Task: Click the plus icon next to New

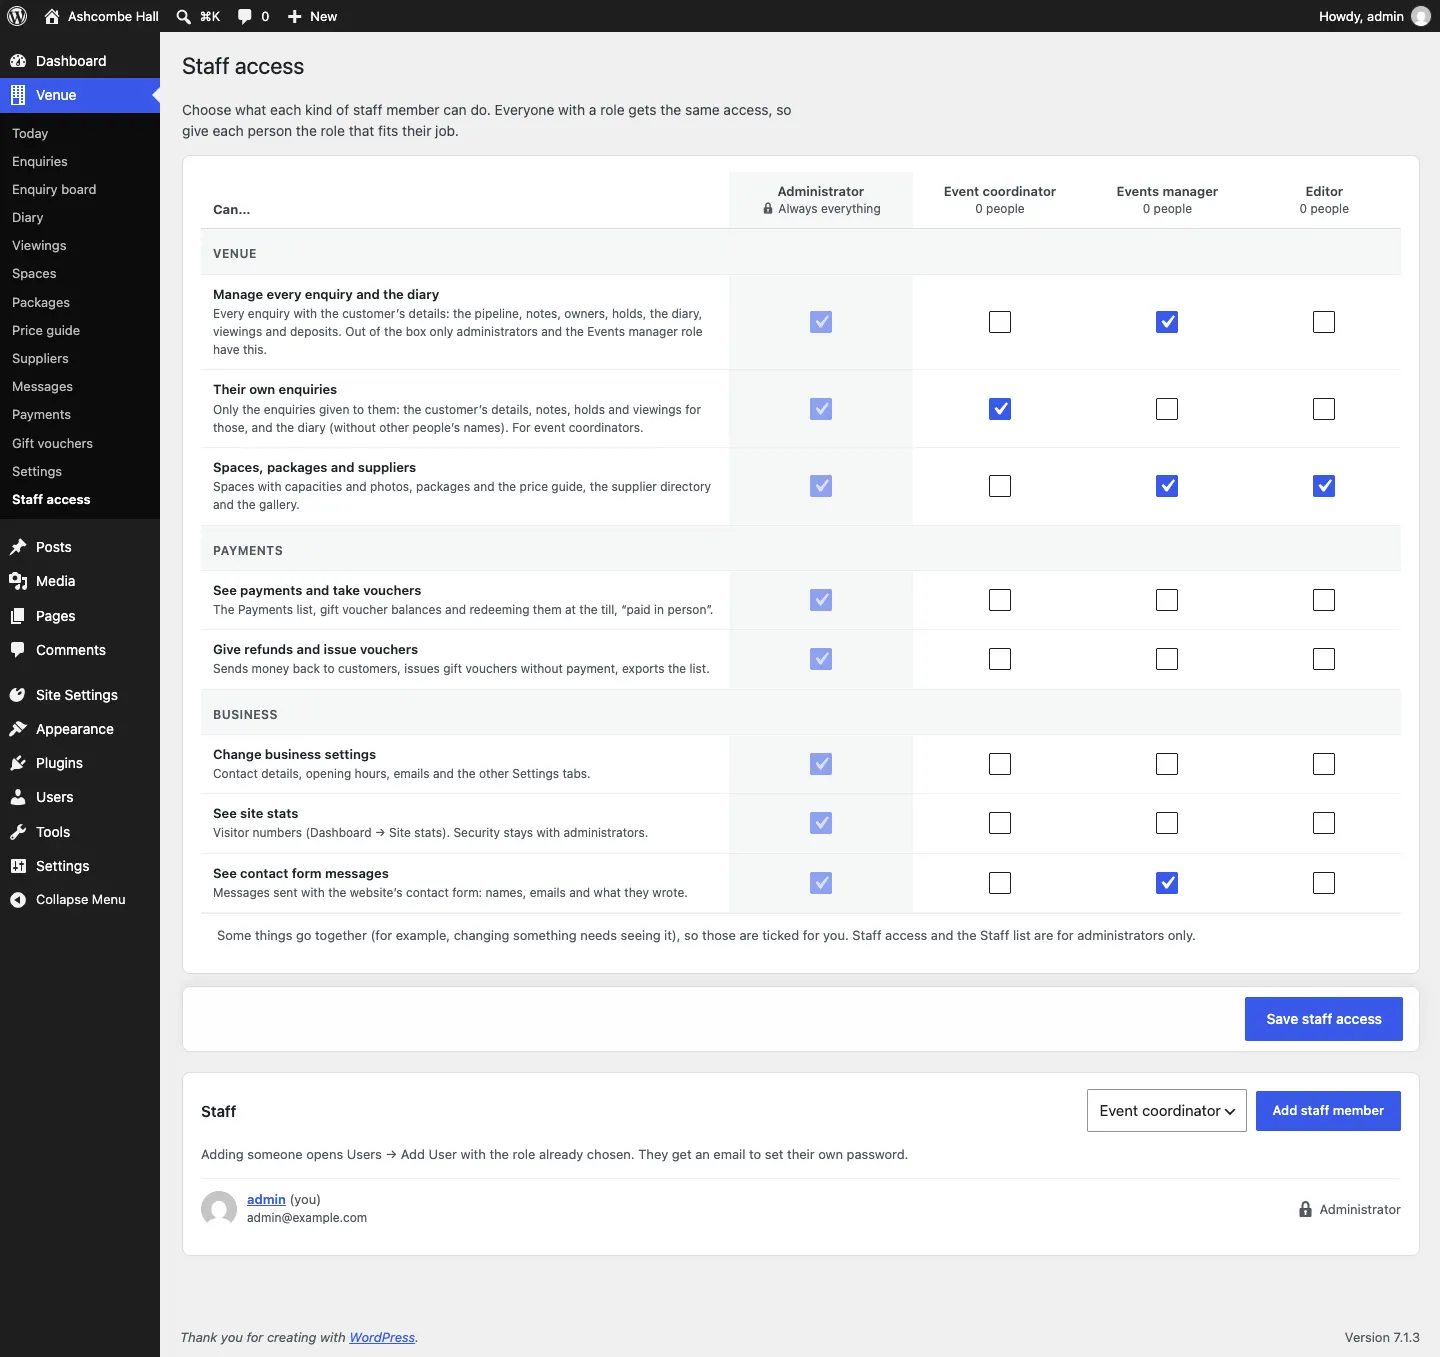Action: click(295, 16)
